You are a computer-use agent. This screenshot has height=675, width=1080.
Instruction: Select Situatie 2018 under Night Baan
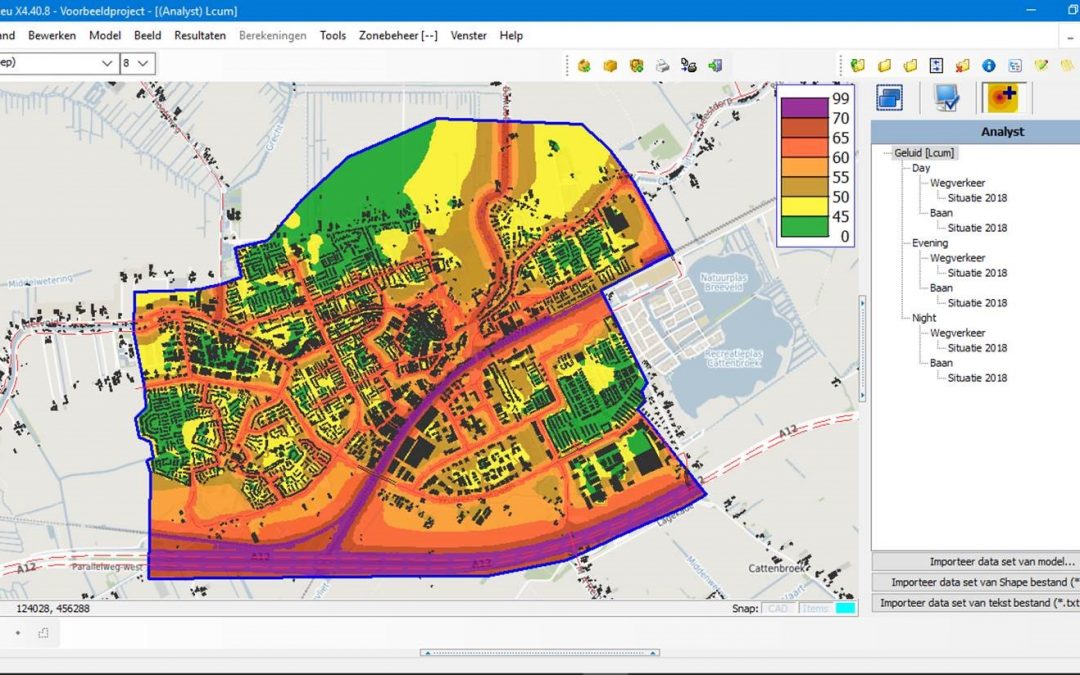pos(977,378)
